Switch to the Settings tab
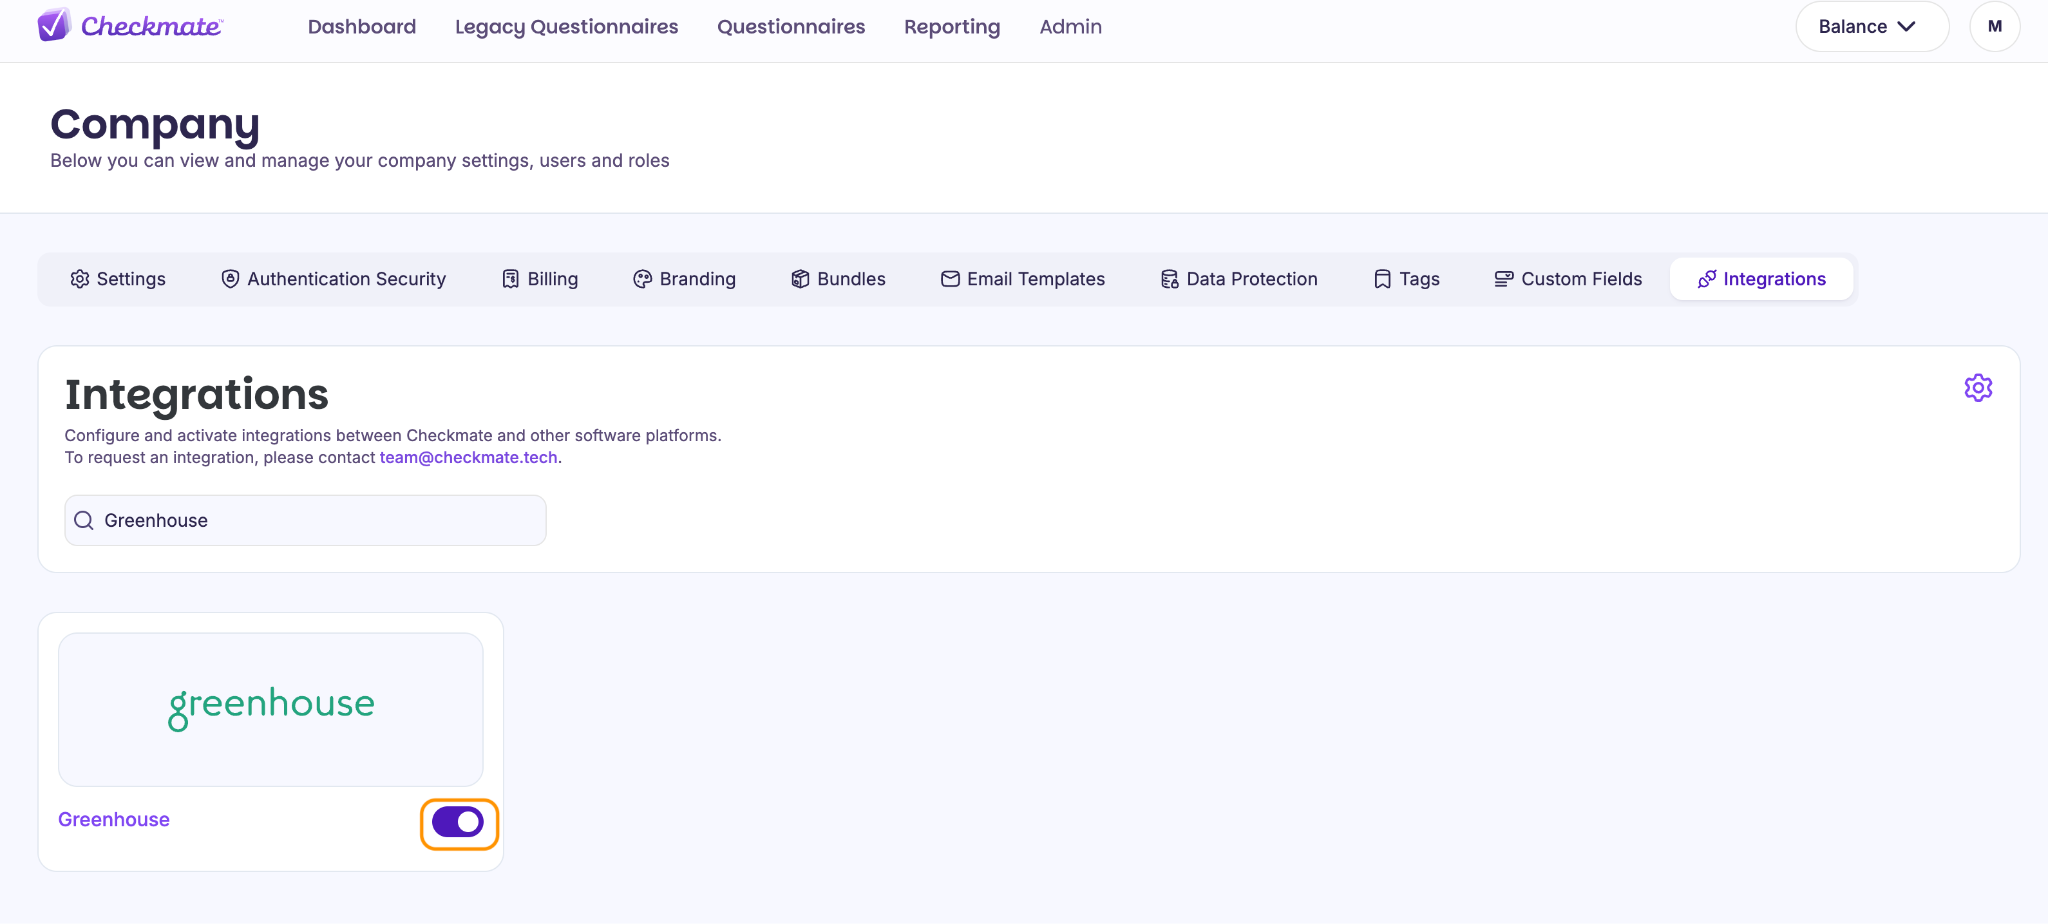This screenshot has width=2048, height=924. [118, 279]
